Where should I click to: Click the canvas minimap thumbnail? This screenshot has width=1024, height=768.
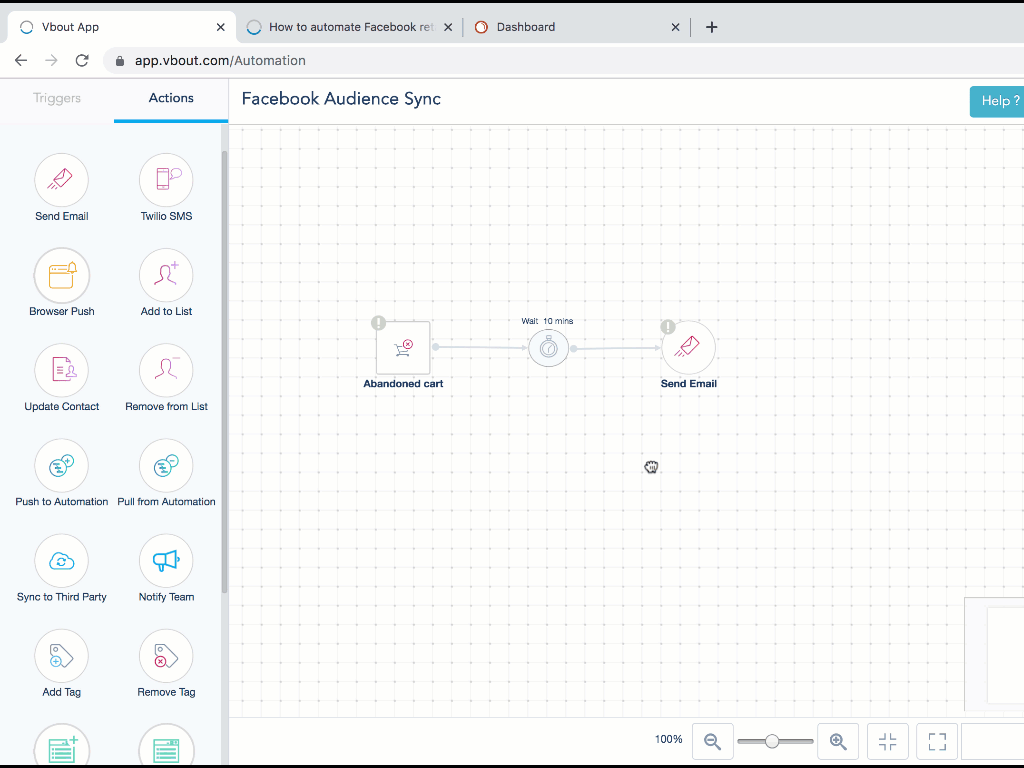click(x=995, y=654)
